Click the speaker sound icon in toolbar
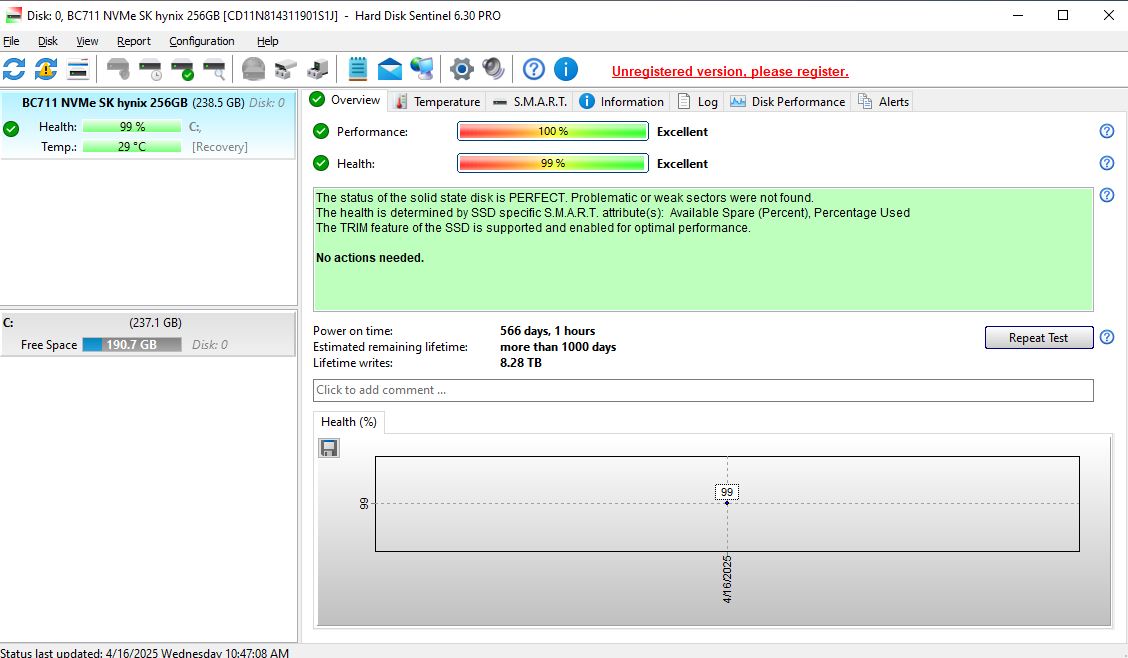The width and height of the screenshot is (1128, 658). 494,69
